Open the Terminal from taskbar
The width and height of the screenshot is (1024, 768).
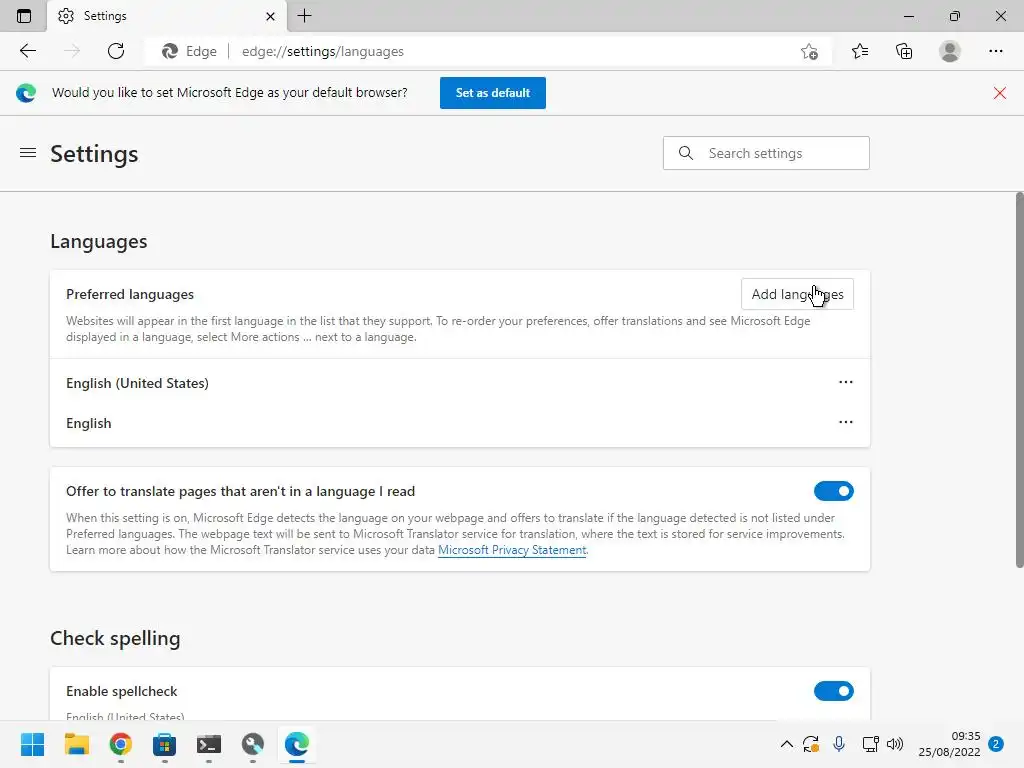pyautogui.click(x=209, y=744)
